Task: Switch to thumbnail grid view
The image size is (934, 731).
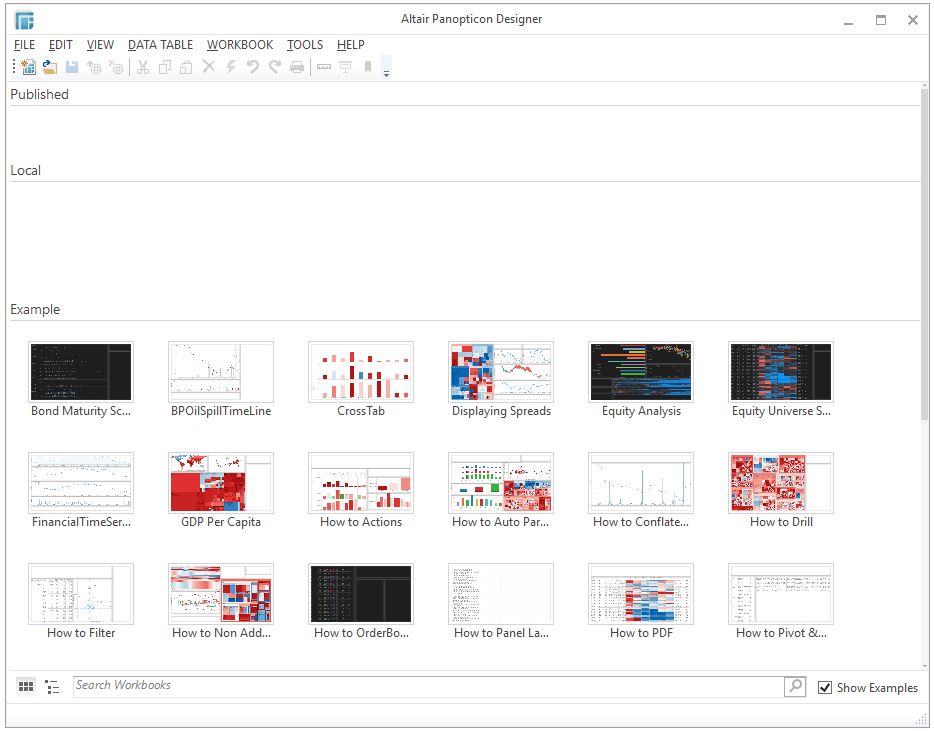Action: [x=27, y=686]
